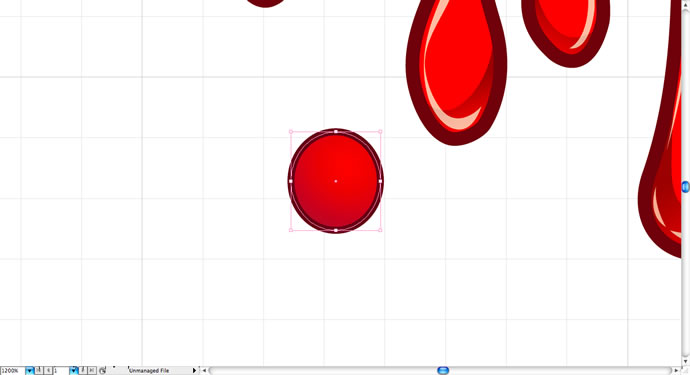Click the artboard number field showing 1
Image resolution: width=690 pixels, height=375 pixels.
[61, 371]
